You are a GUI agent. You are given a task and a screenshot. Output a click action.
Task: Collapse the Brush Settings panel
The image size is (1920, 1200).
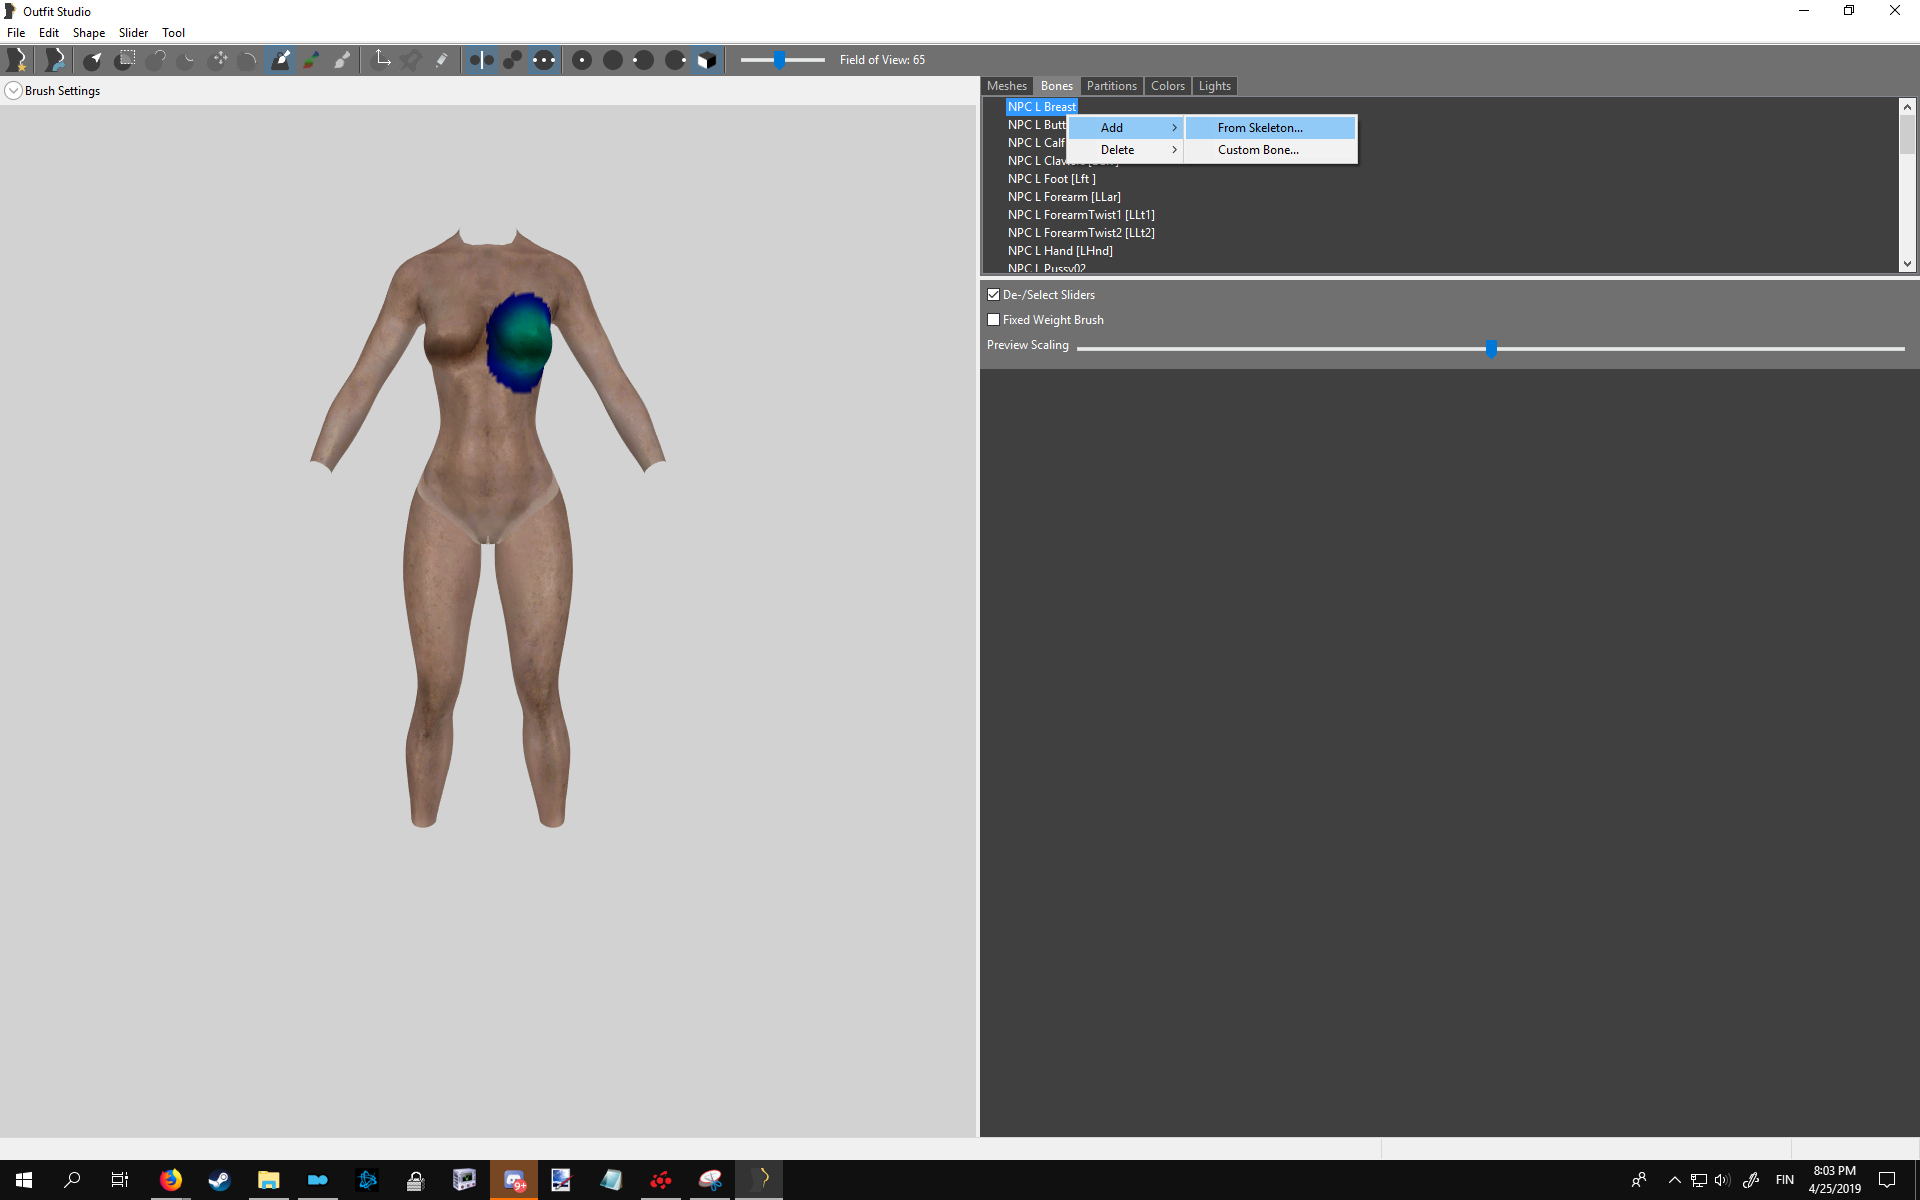pos(13,91)
